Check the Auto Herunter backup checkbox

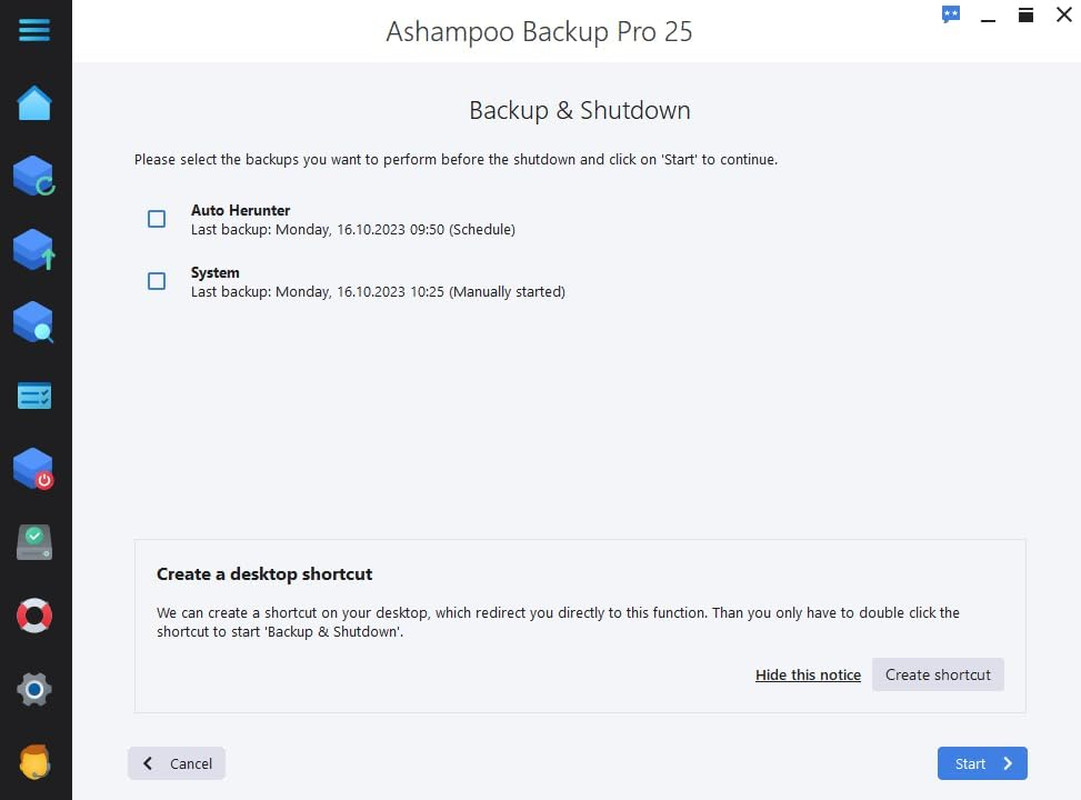click(x=157, y=219)
